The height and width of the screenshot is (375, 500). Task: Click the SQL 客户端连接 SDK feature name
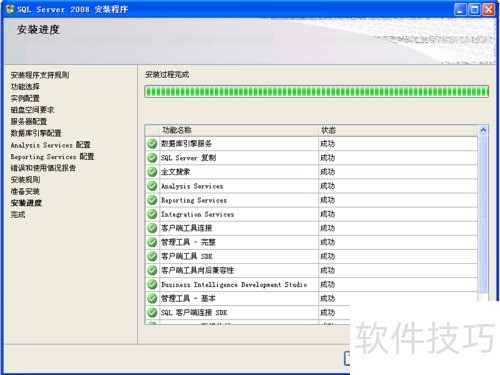[x=194, y=312]
